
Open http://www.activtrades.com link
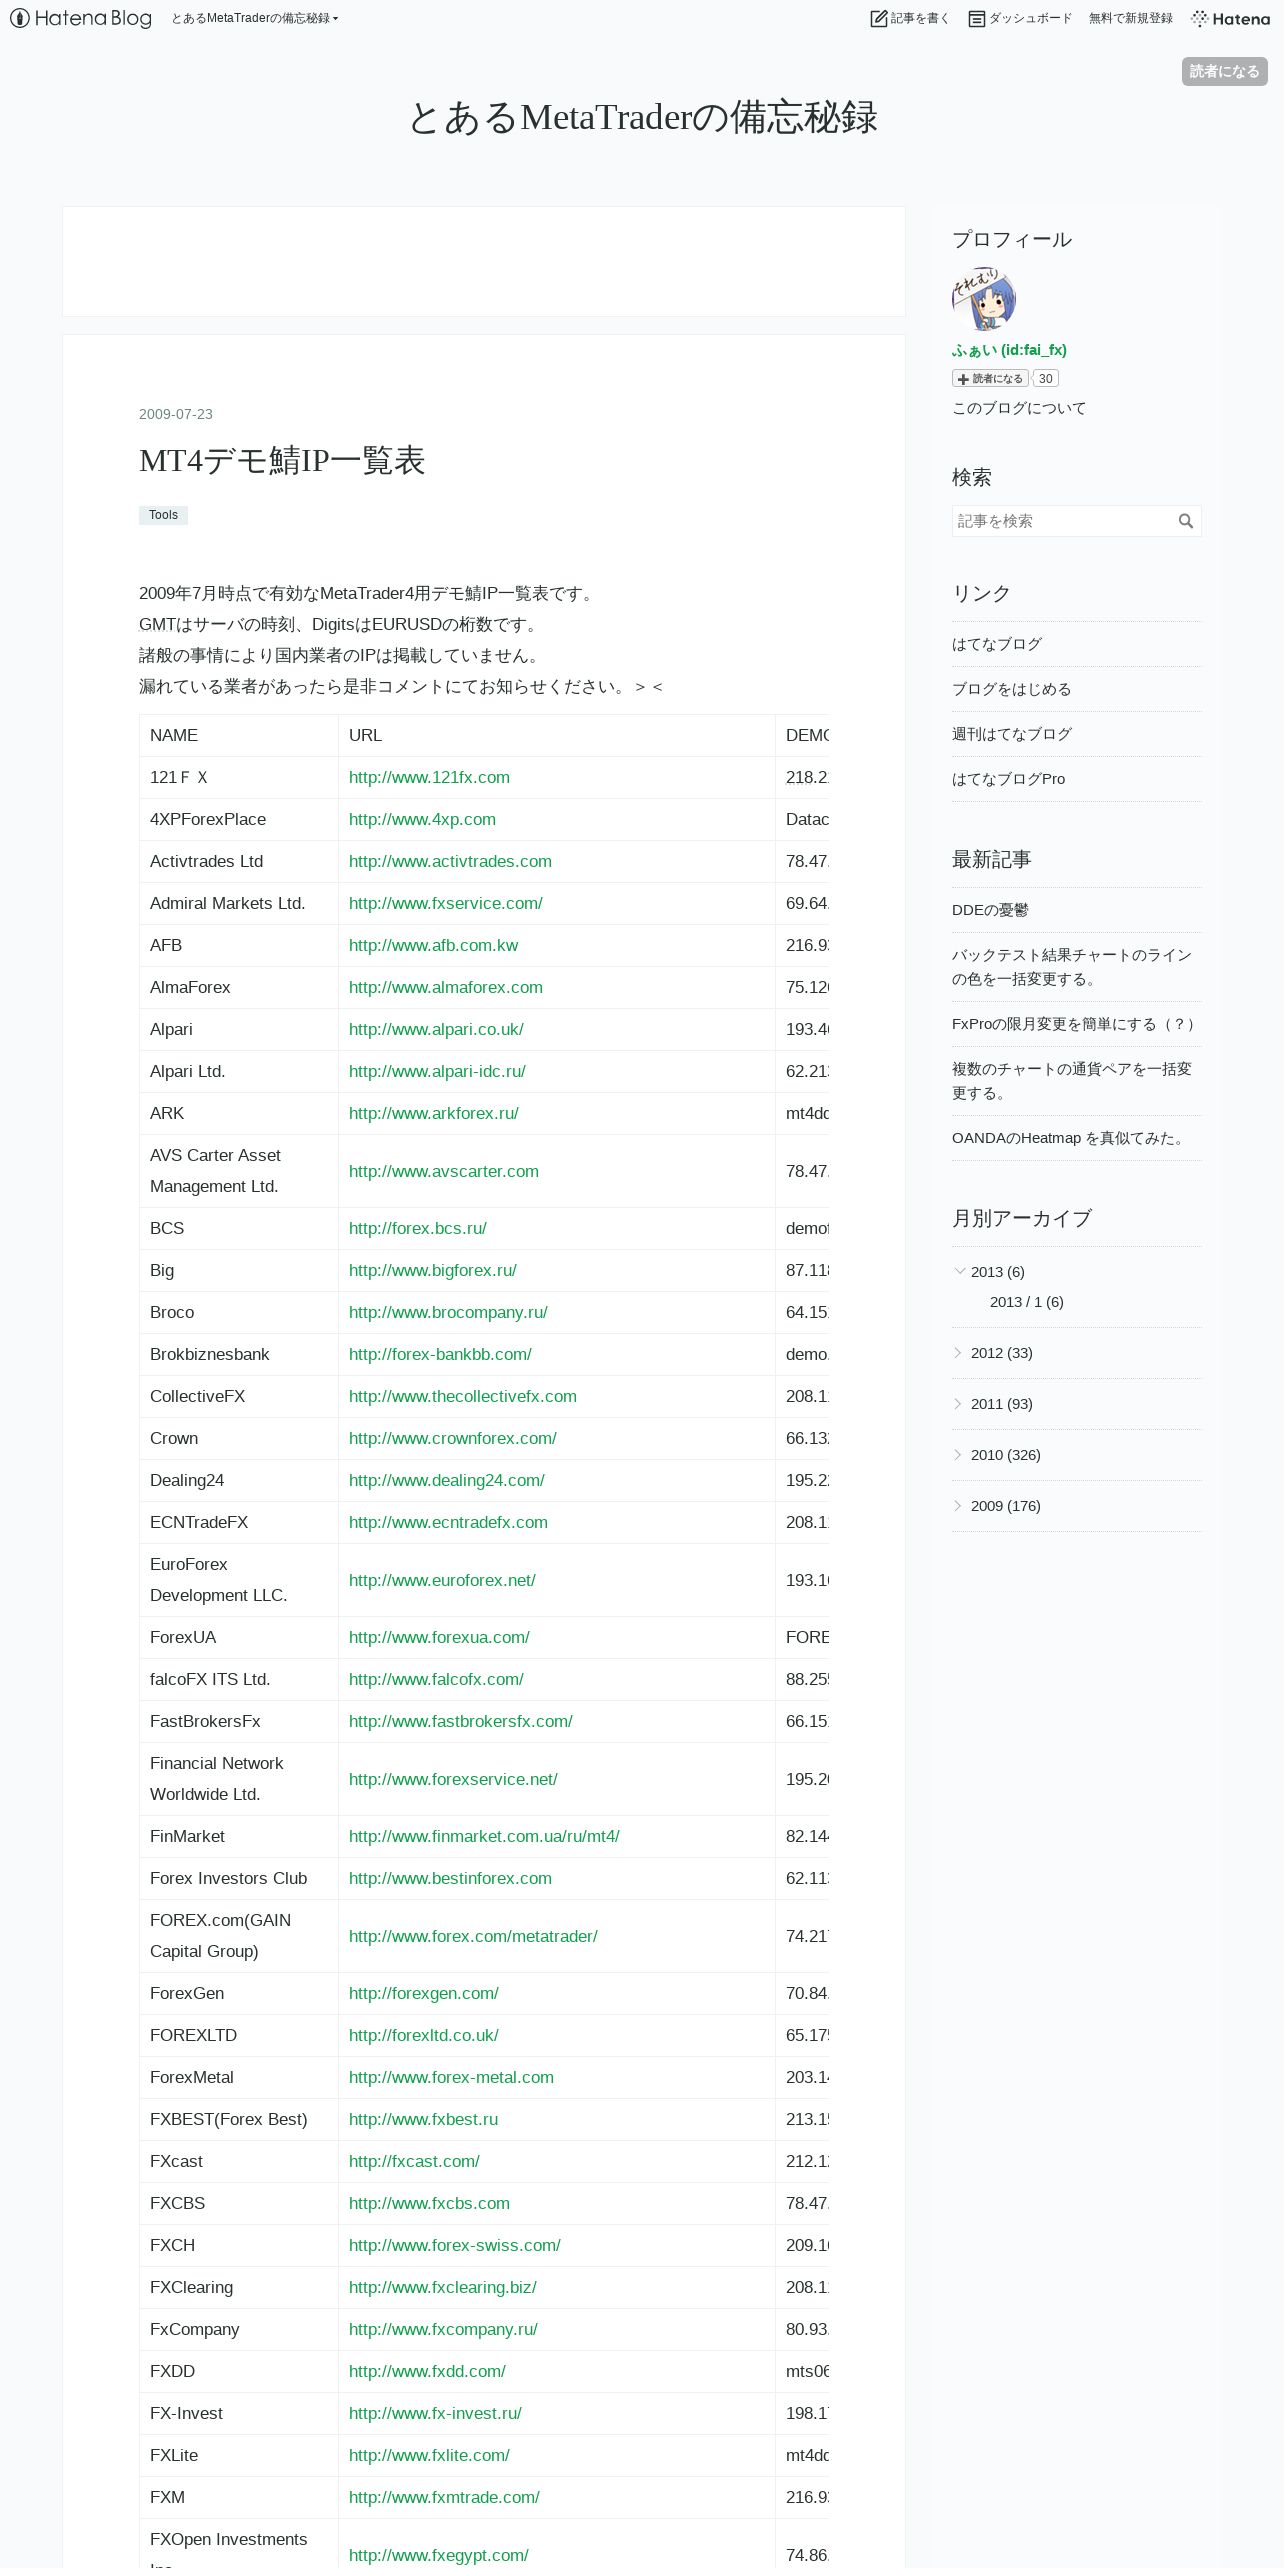(450, 861)
